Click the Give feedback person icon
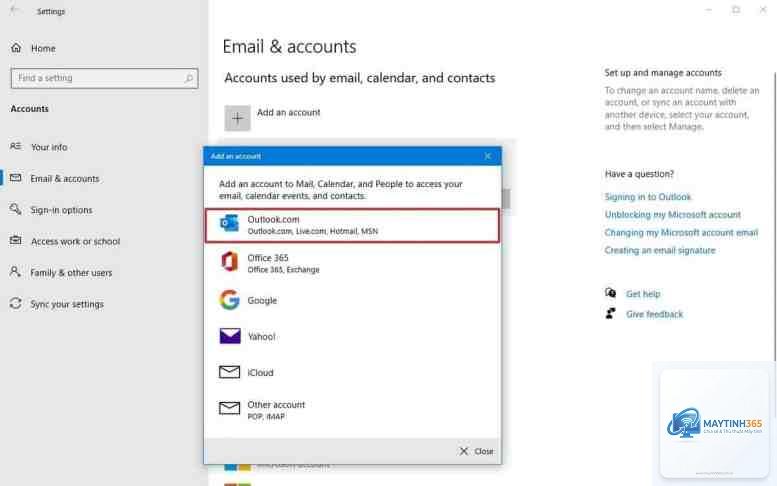Screen dimensions: 777x486 610,313
